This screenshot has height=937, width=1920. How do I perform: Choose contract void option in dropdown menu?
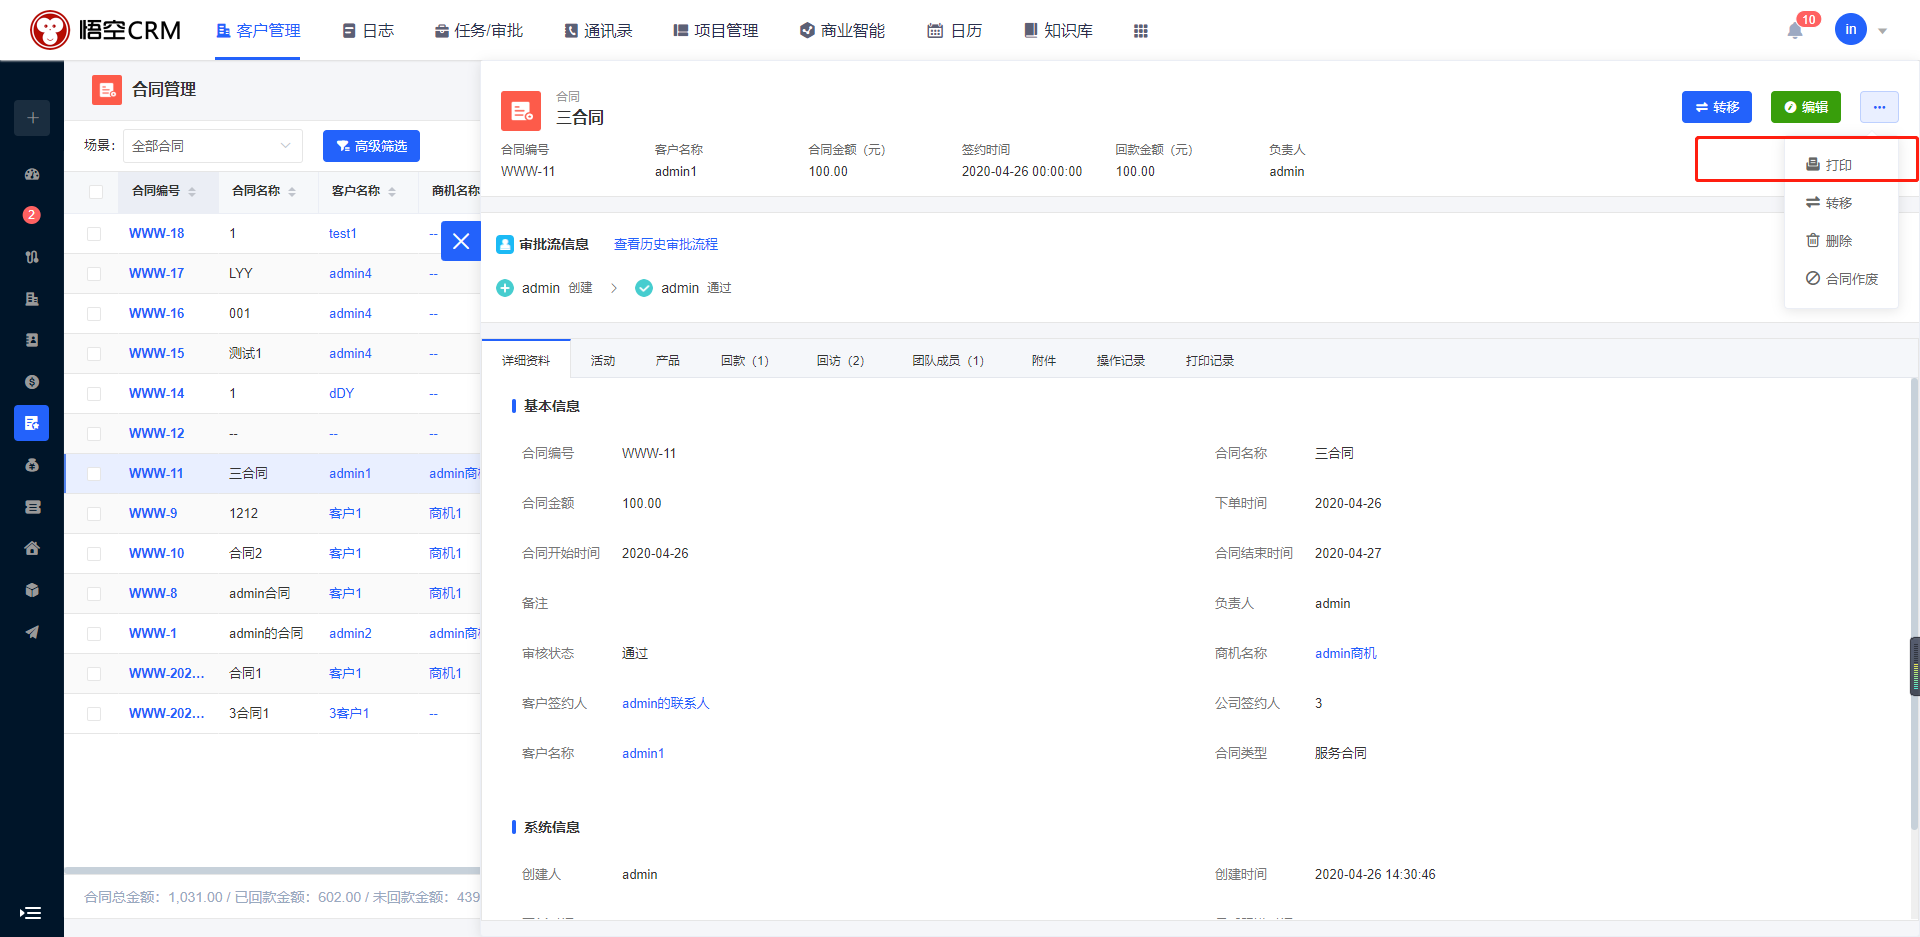point(1840,279)
